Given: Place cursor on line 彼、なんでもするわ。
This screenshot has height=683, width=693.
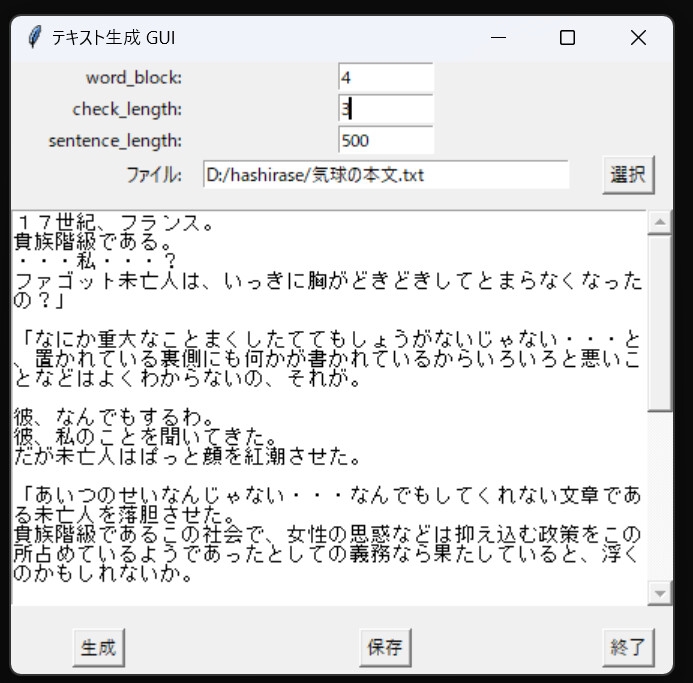Looking at the screenshot, I should [114, 417].
